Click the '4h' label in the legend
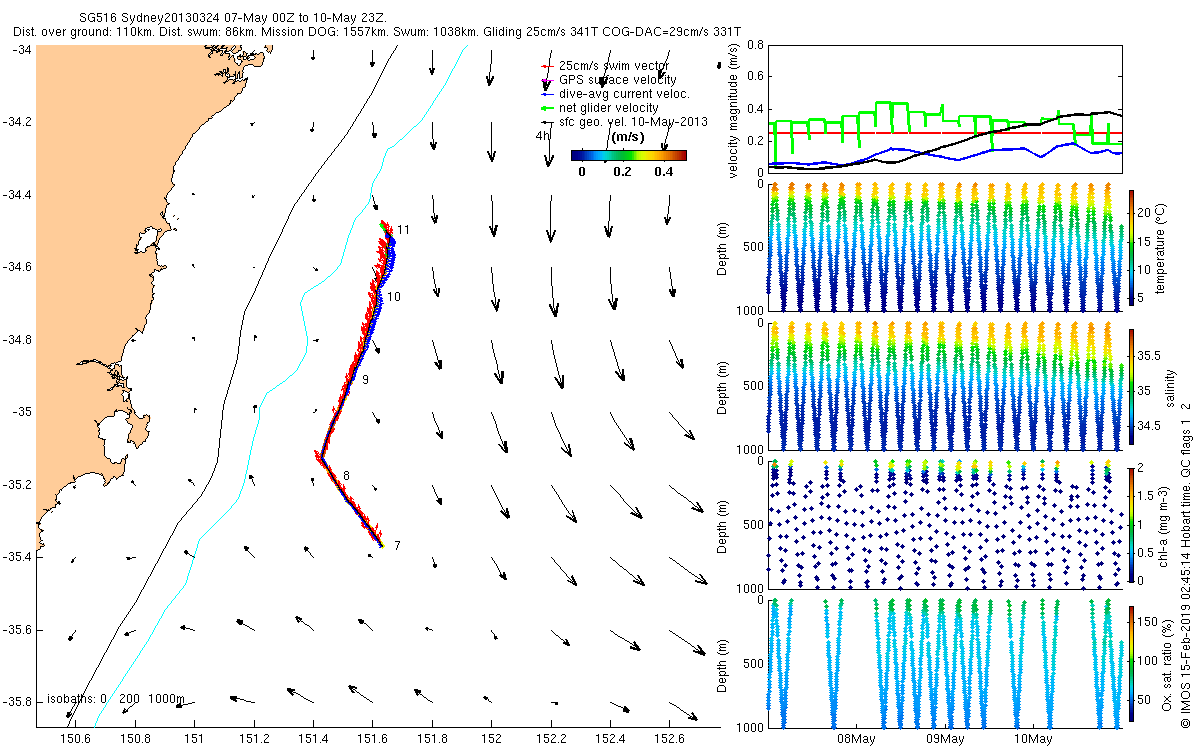 (x=542, y=135)
